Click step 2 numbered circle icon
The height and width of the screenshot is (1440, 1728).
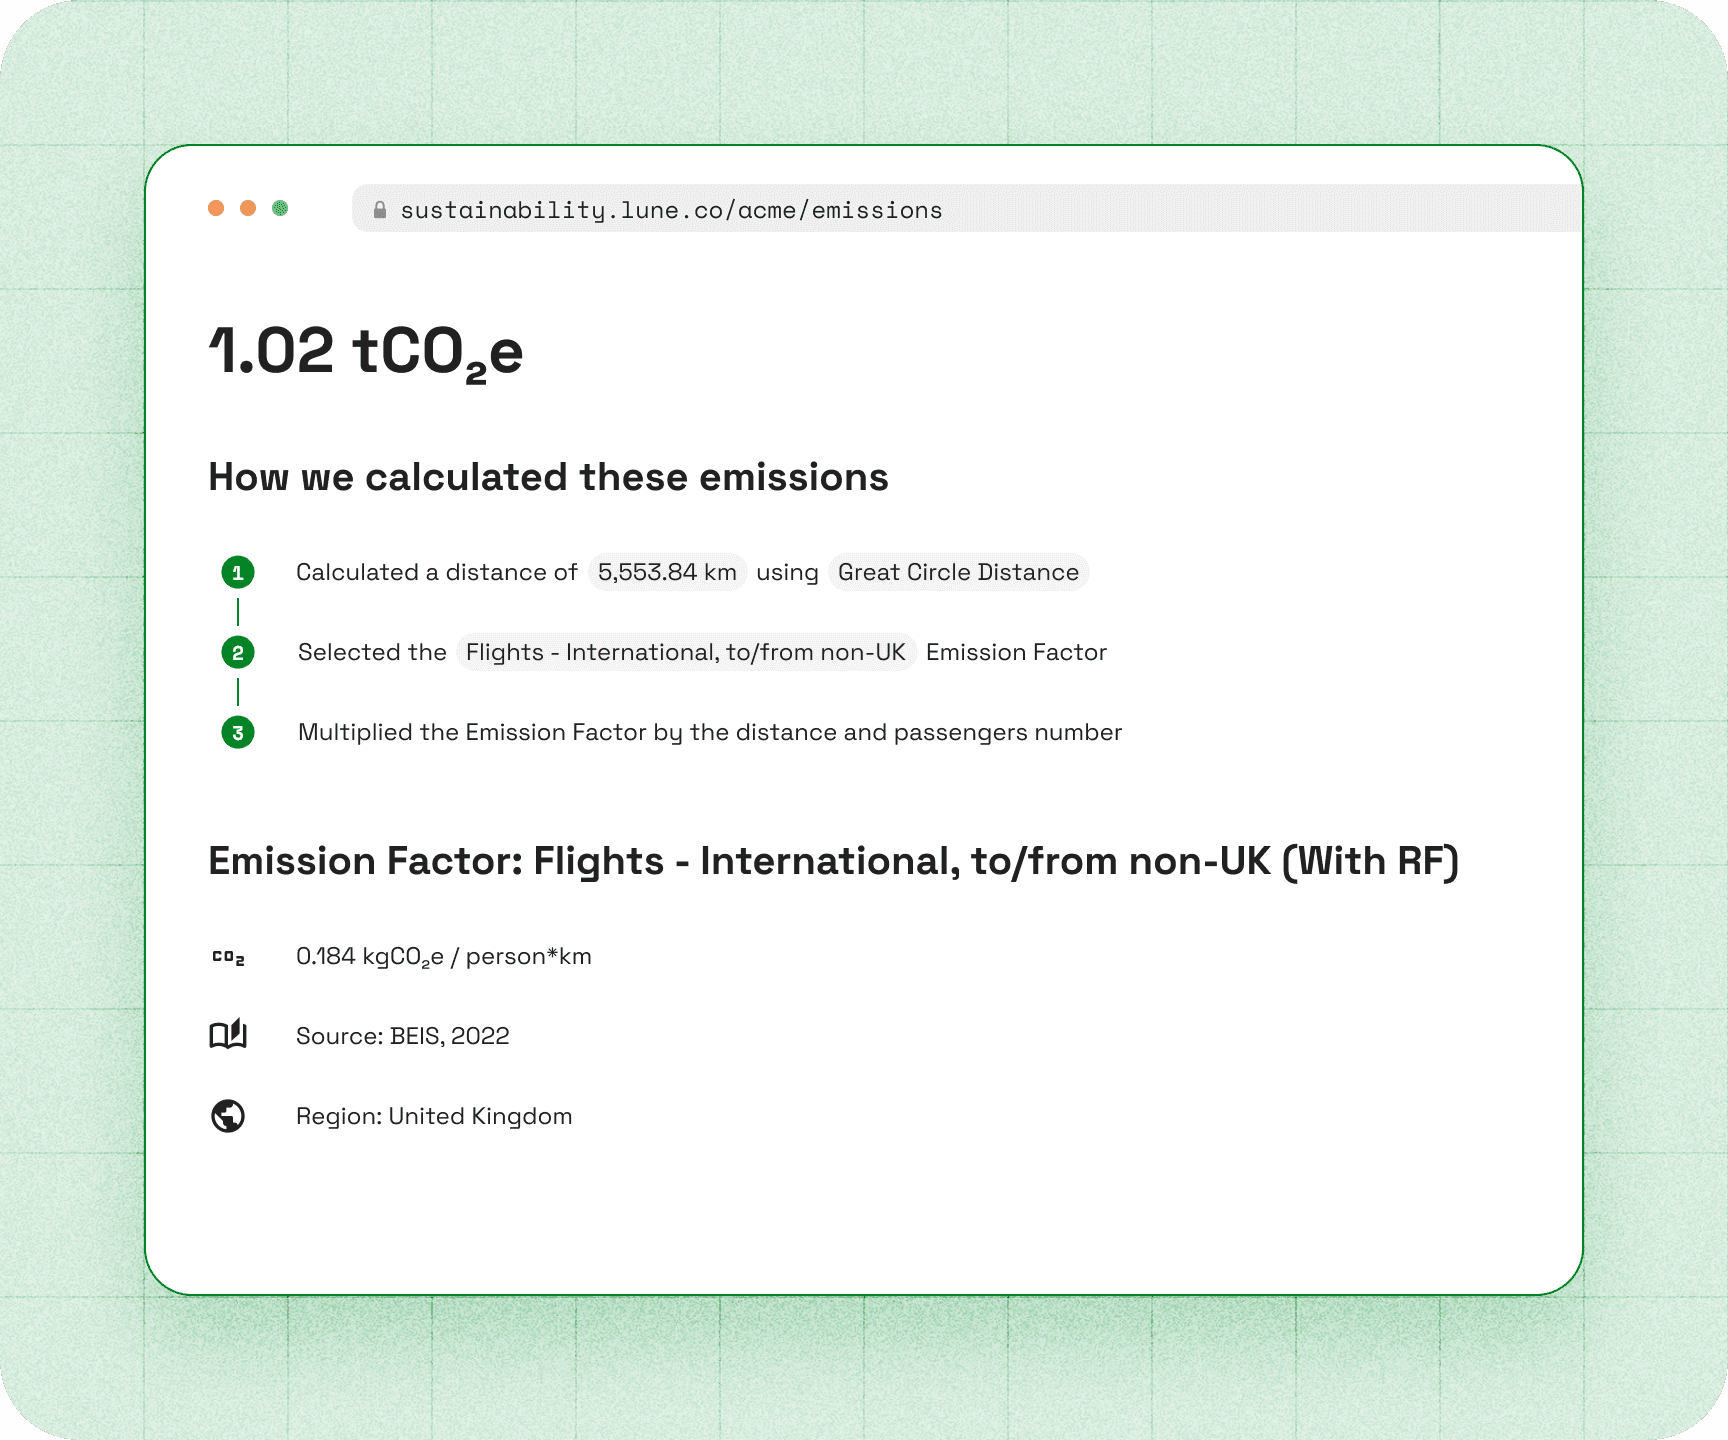point(237,652)
